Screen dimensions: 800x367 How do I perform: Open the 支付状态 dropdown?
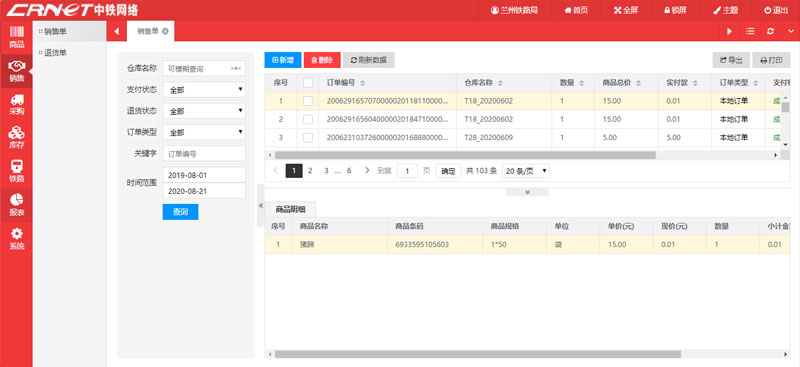(x=204, y=90)
